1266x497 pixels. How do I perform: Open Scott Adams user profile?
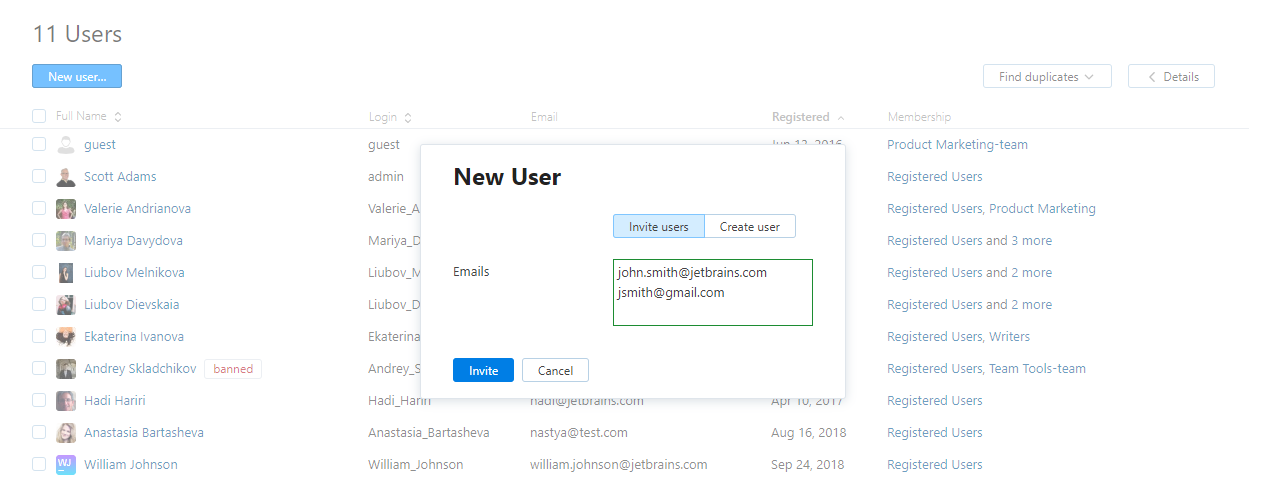(x=120, y=177)
